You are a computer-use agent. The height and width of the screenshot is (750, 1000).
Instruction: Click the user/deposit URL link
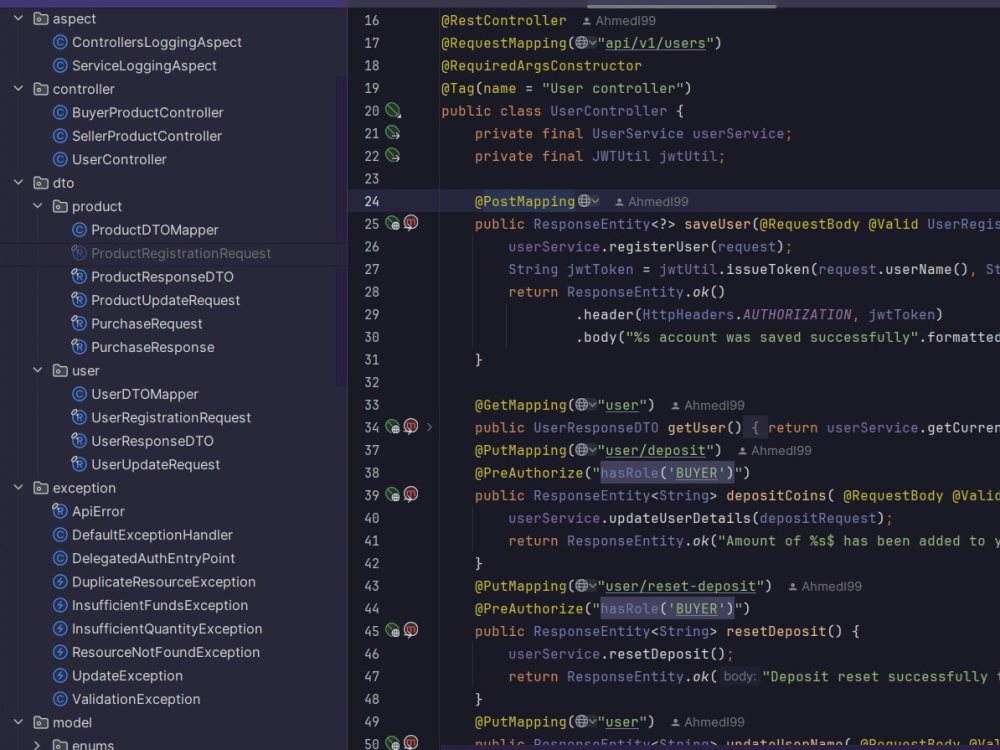coord(655,450)
